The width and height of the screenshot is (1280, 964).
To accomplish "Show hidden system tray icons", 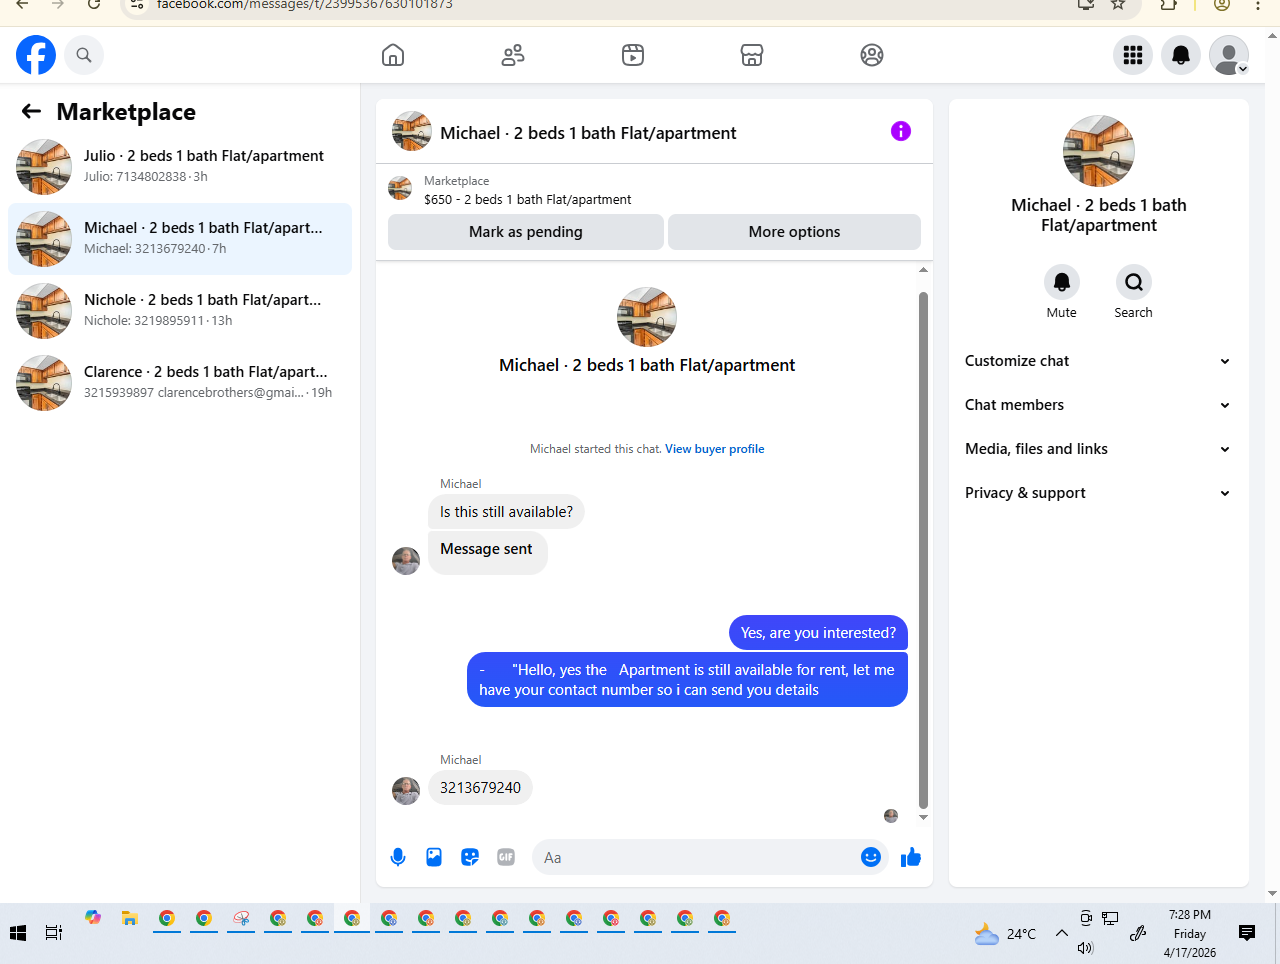I will click(1062, 933).
